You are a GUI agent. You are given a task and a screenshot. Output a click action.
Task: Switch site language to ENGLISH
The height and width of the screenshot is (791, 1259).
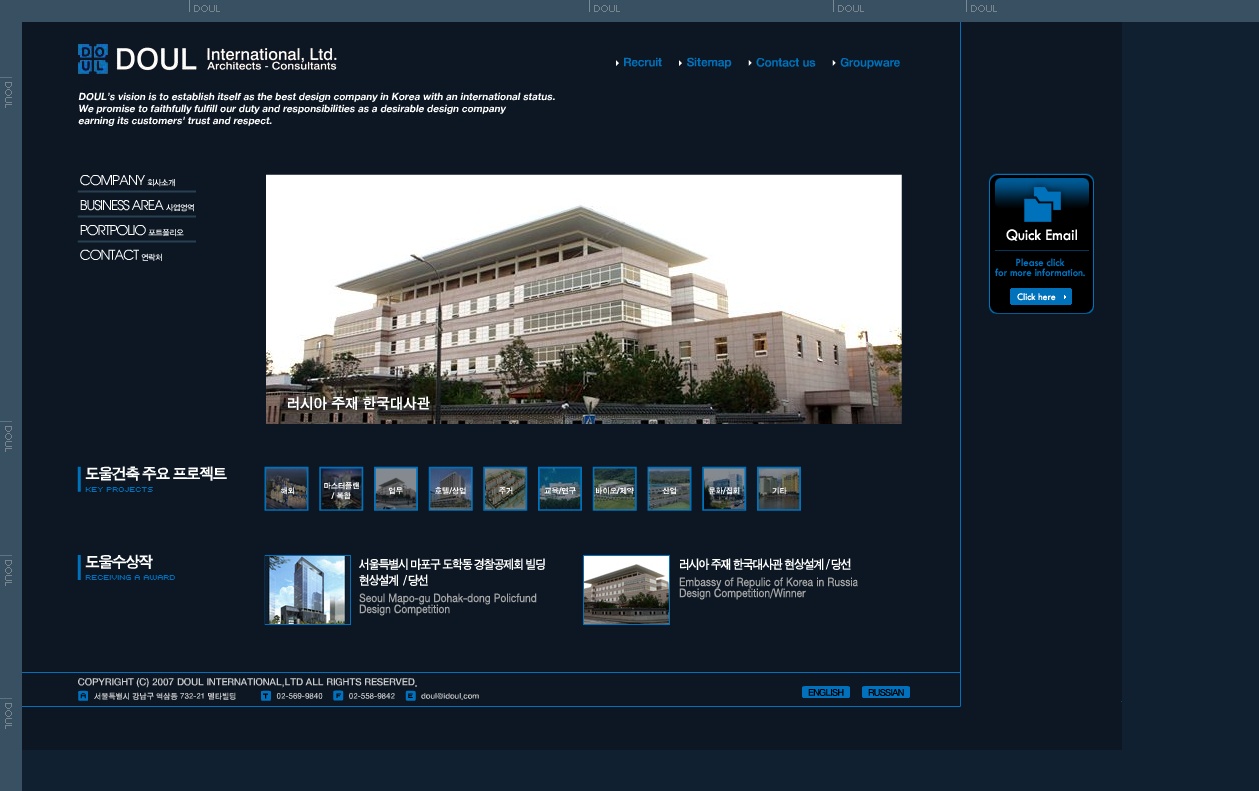pyautogui.click(x=826, y=692)
